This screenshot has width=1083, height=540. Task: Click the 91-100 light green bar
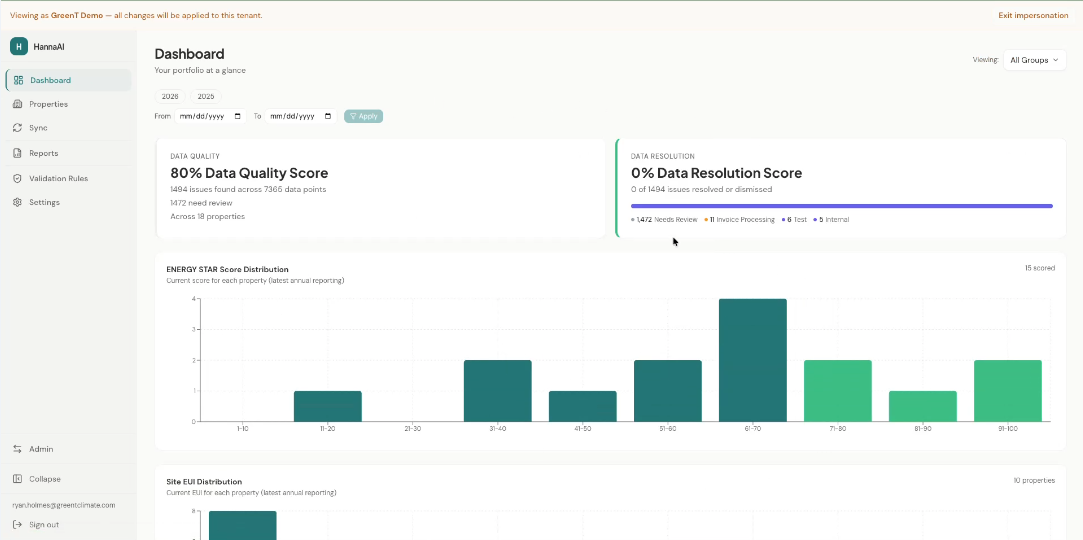click(x=1008, y=391)
